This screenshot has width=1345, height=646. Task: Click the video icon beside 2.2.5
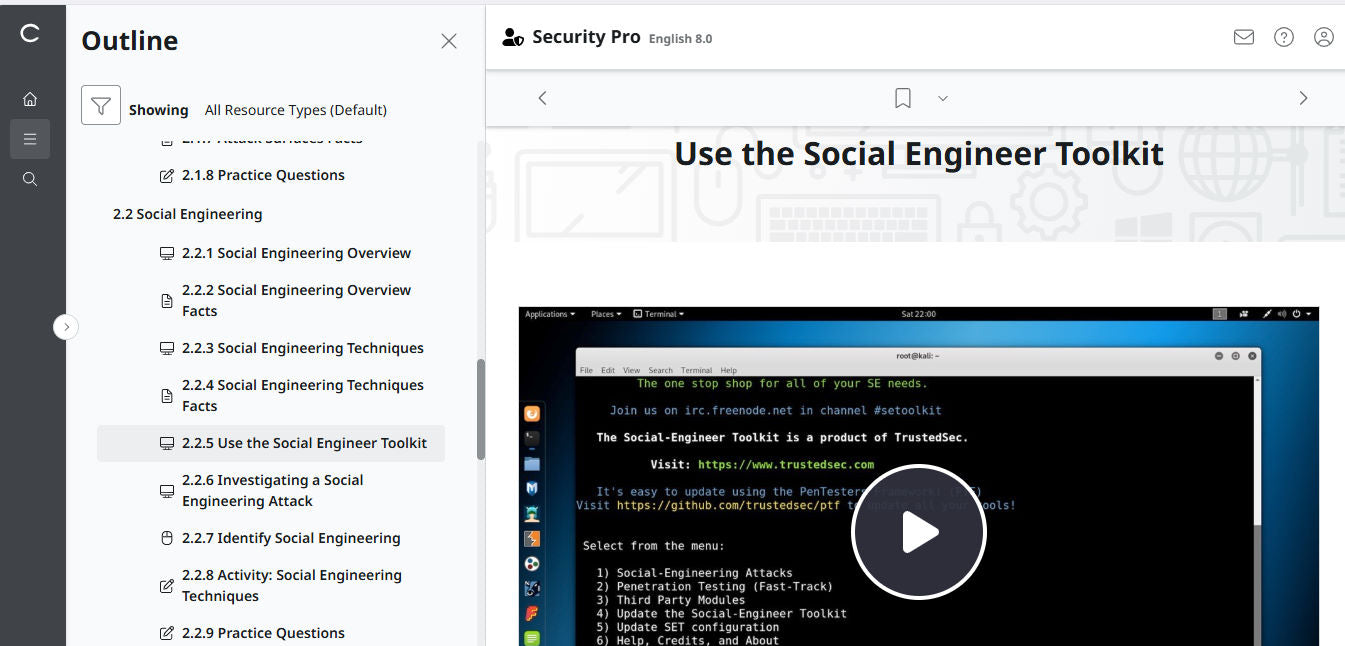166,443
